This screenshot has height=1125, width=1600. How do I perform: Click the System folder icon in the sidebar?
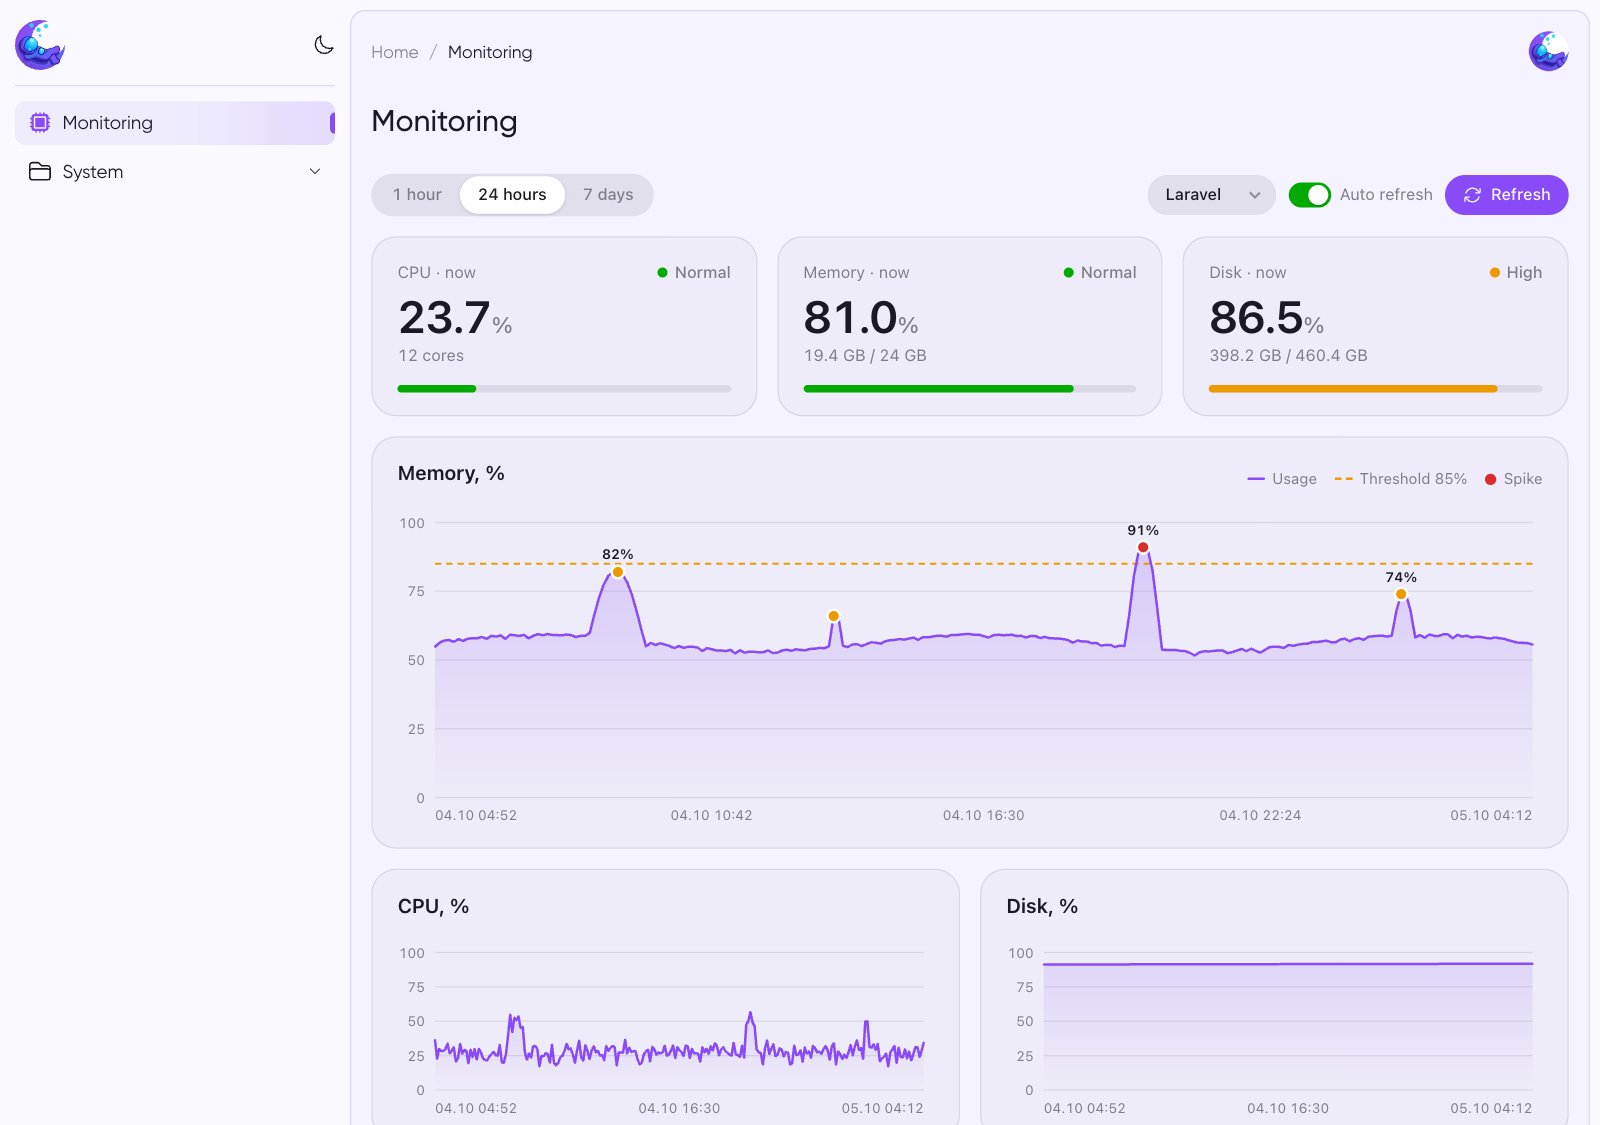(40, 172)
